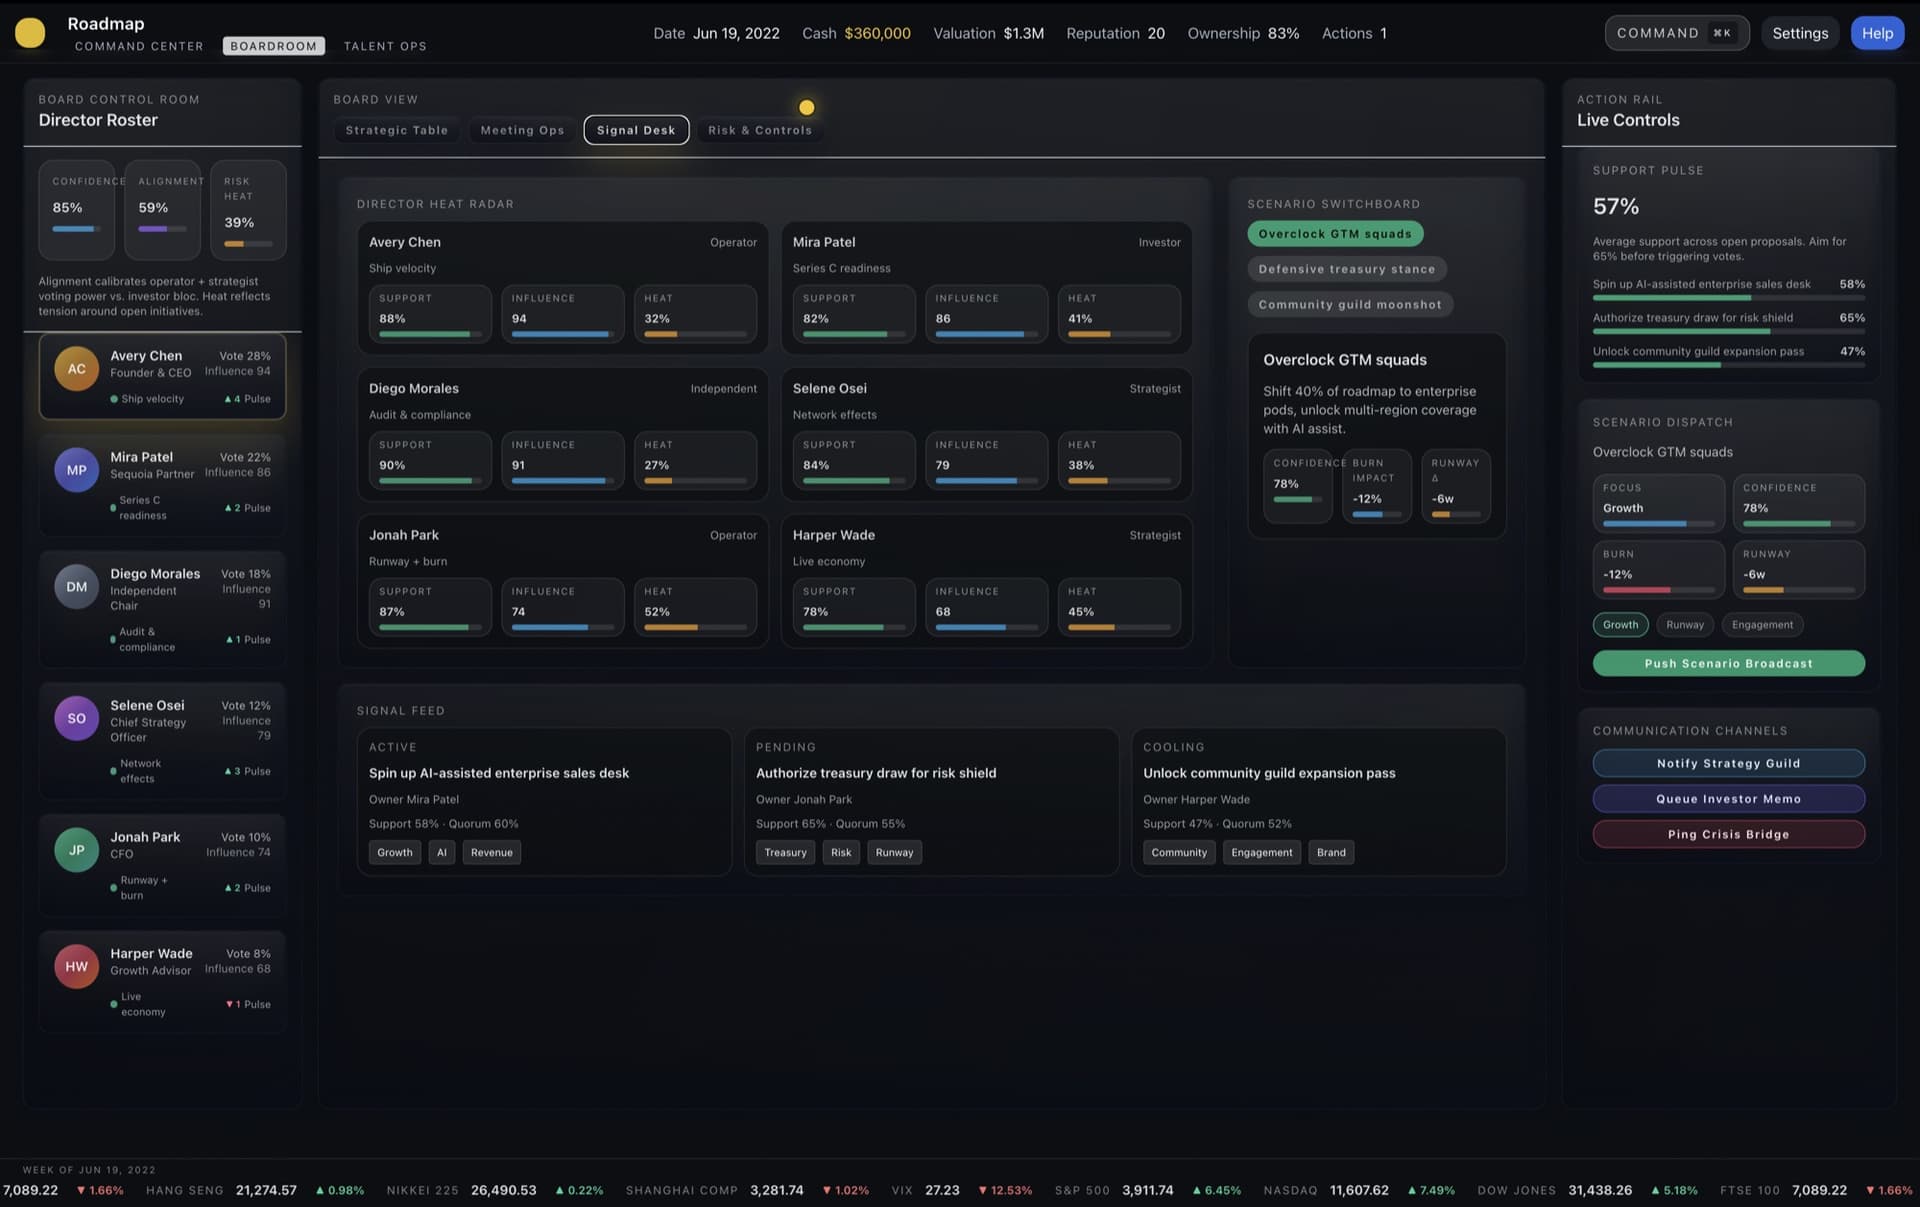Open the Command palette
1920x1207 pixels.
[1676, 32]
